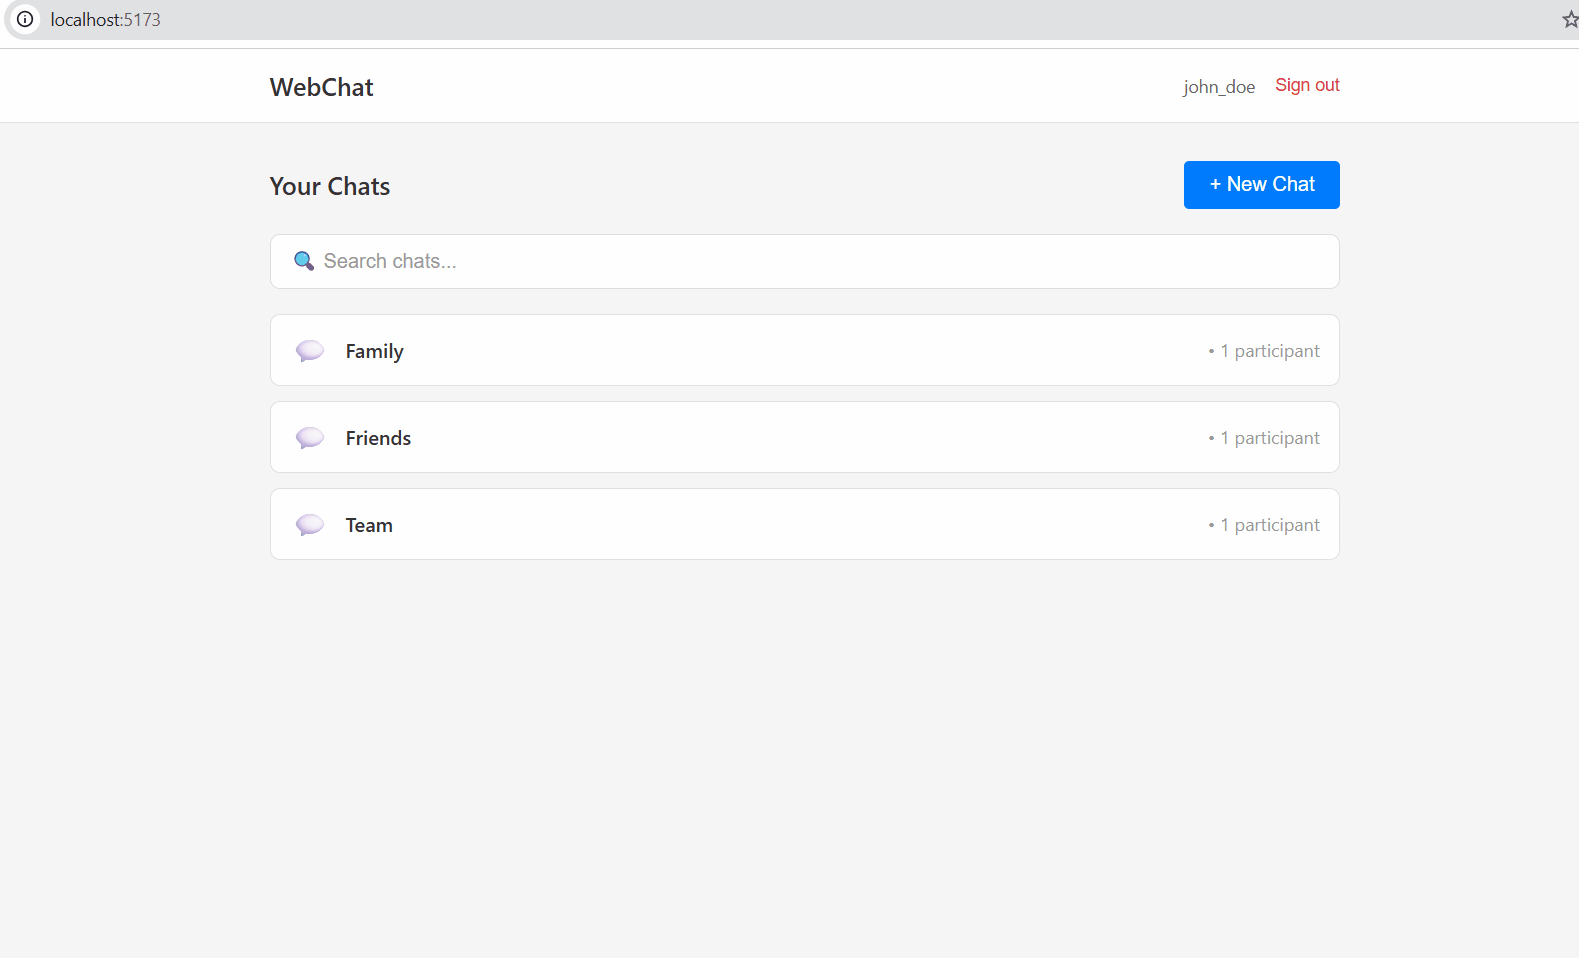This screenshot has width=1579, height=958.
Task: Click the WebChat logo title
Action: [321, 87]
